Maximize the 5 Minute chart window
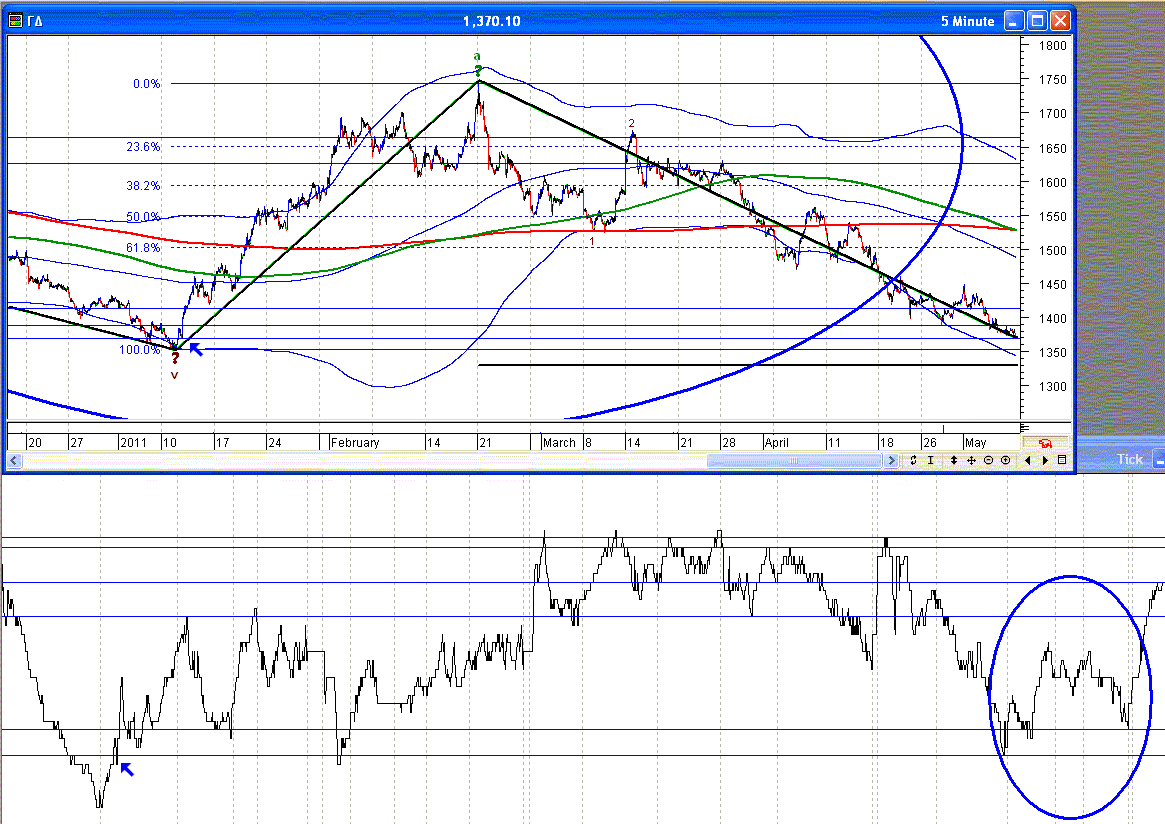 tap(1038, 21)
